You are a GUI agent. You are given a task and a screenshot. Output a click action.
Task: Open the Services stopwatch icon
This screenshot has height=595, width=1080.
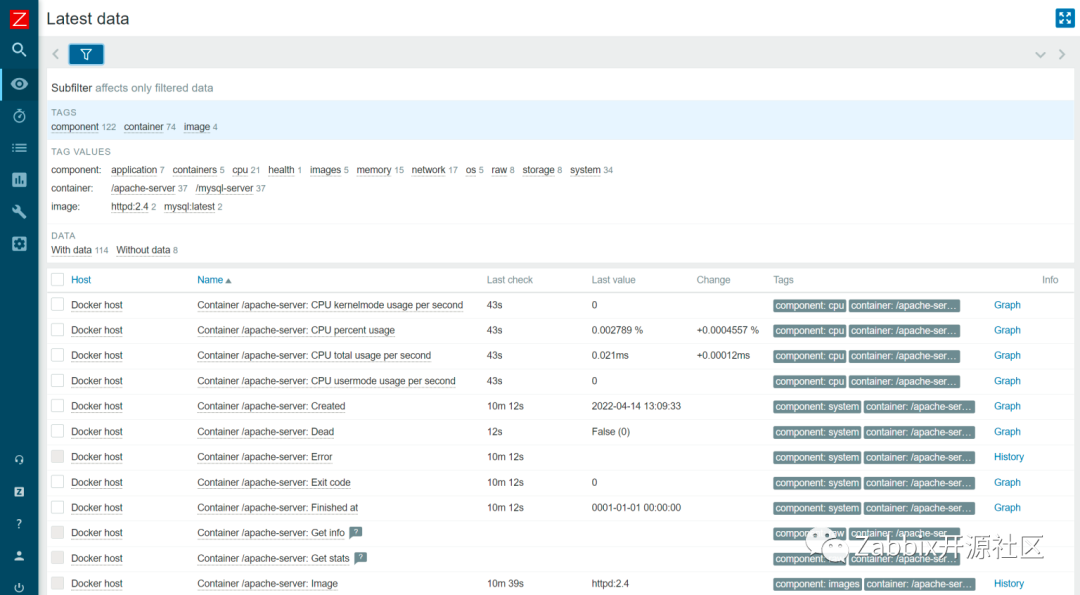point(19,116)
